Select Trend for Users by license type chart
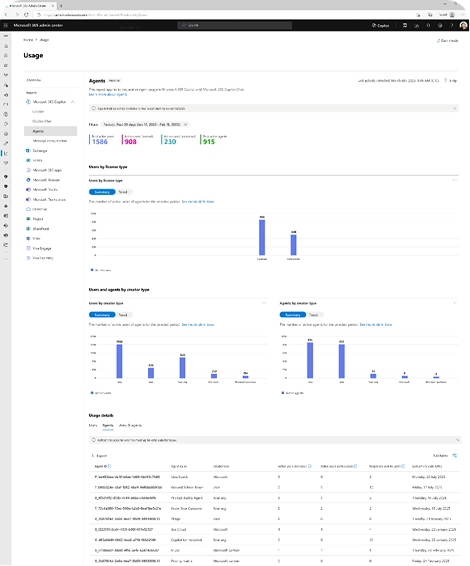The image size is (470, 566). pos(123,192)
